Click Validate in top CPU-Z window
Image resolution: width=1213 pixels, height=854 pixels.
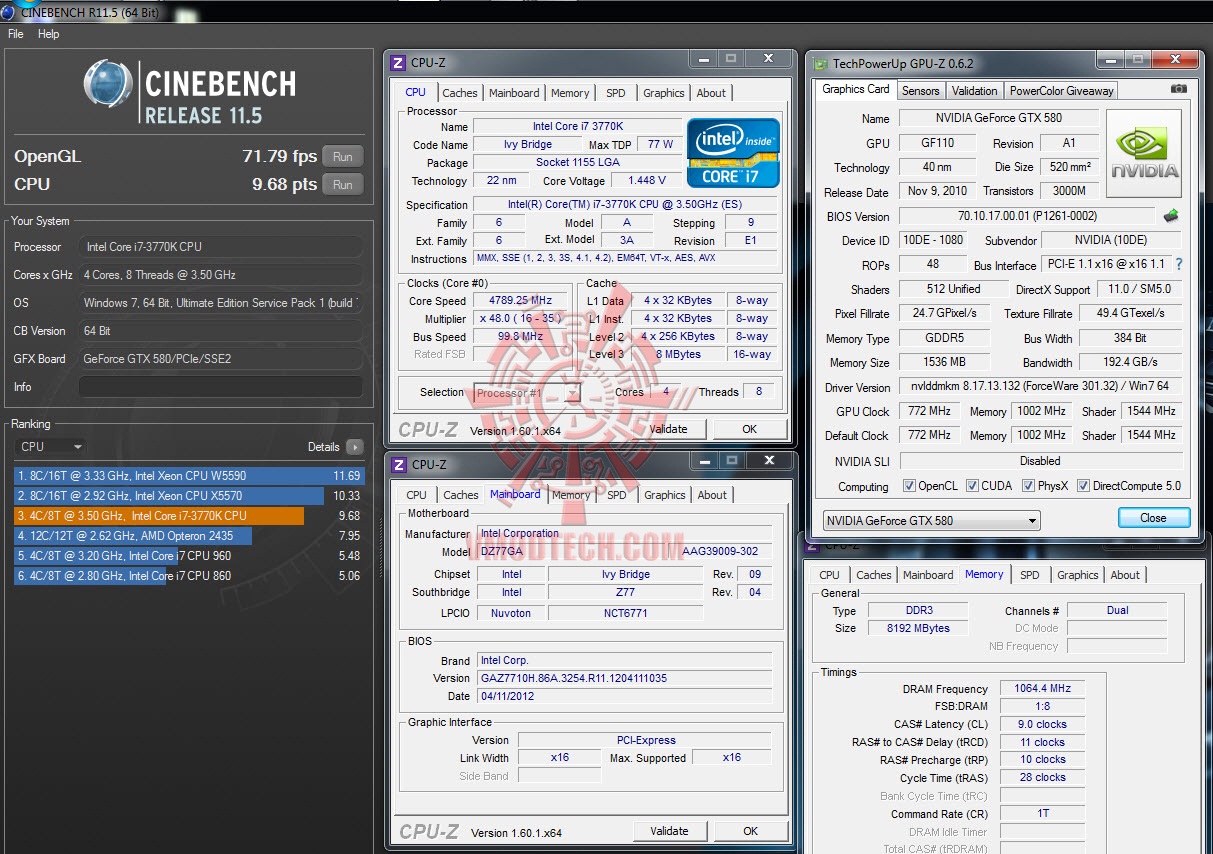tap(669, 429)
